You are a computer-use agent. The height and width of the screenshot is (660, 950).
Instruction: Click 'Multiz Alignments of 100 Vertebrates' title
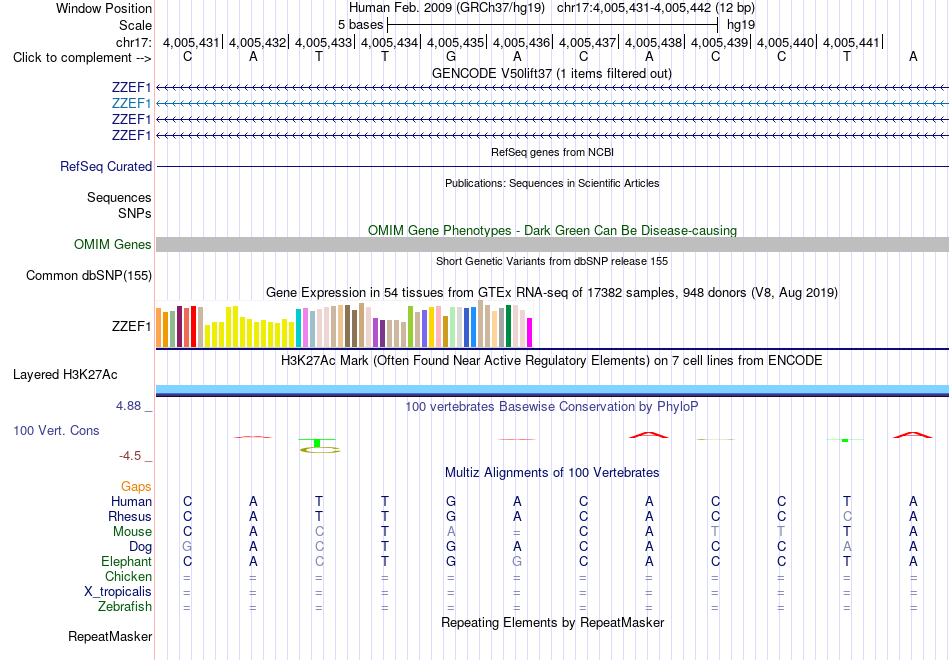click(552, 472)
